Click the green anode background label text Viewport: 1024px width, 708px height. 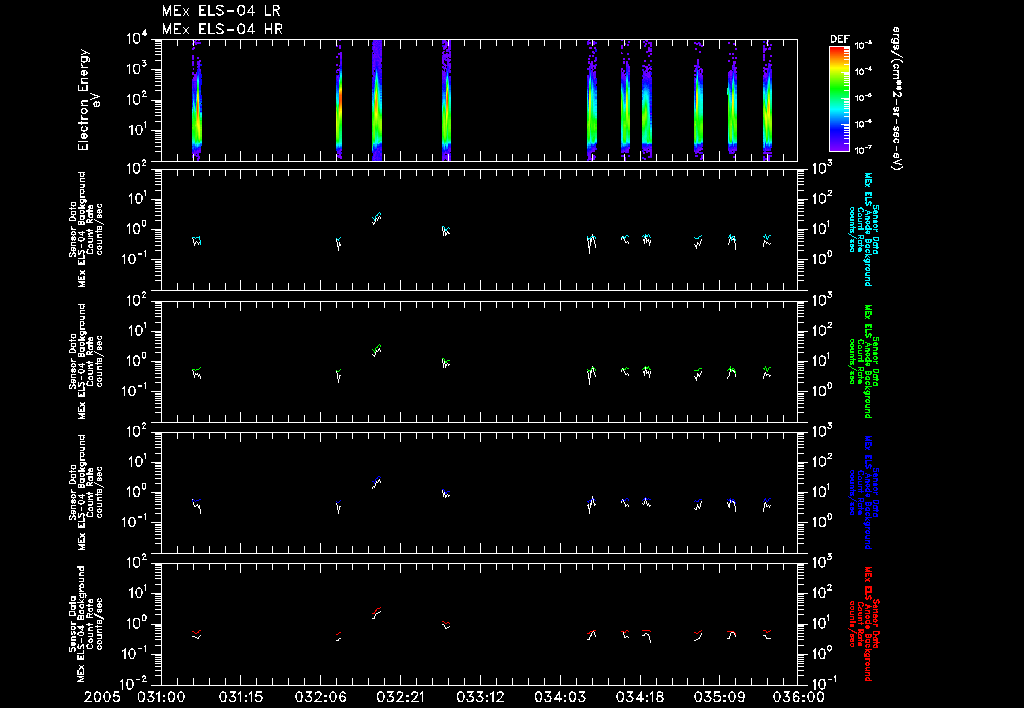click(x=863, y=361)
